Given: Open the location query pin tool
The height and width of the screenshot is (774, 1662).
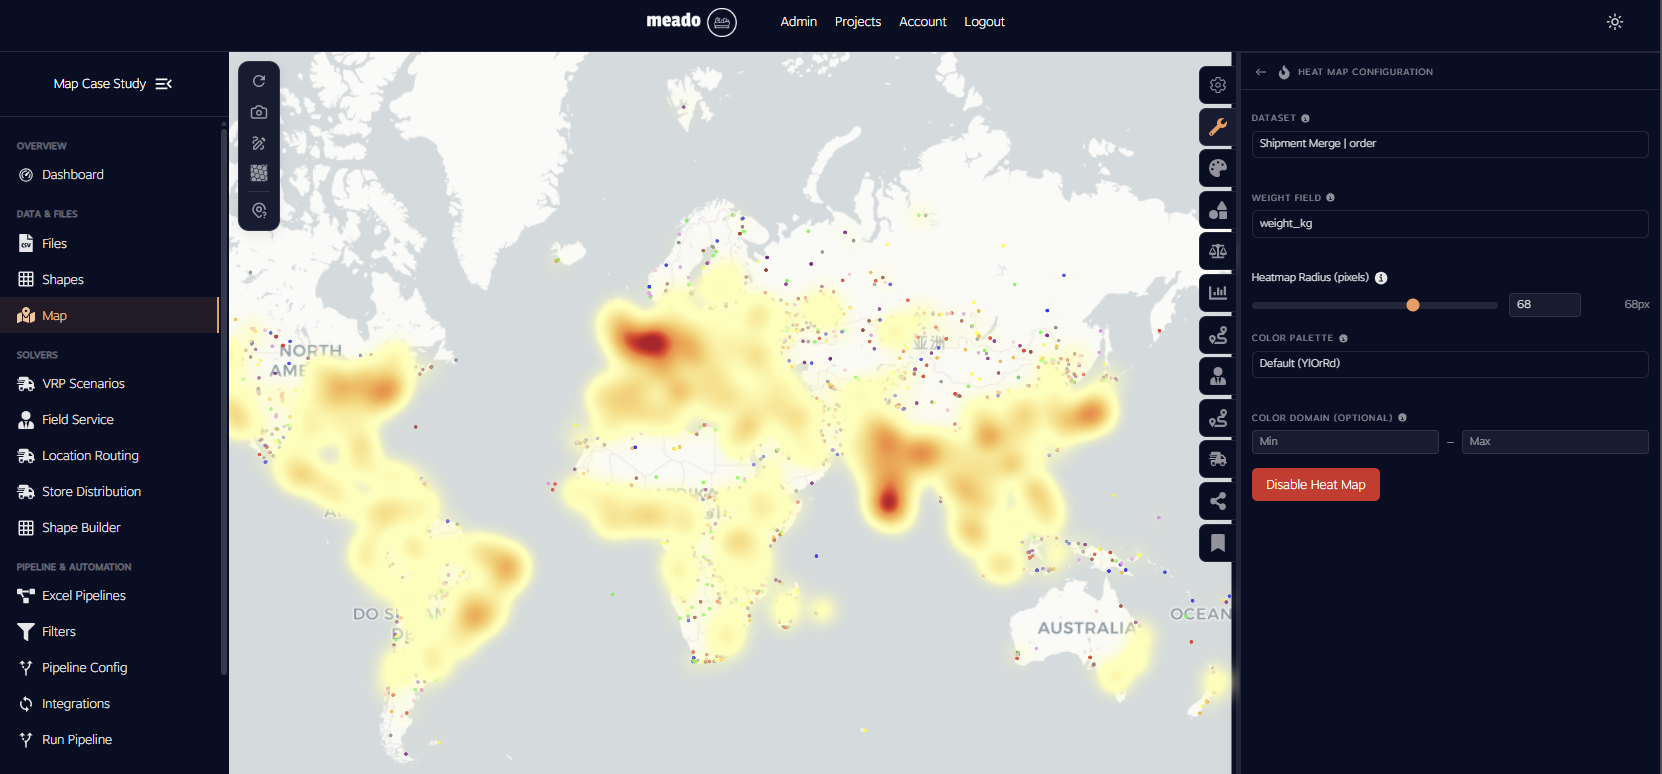Looking at the screenshot, I should [259, 210].
